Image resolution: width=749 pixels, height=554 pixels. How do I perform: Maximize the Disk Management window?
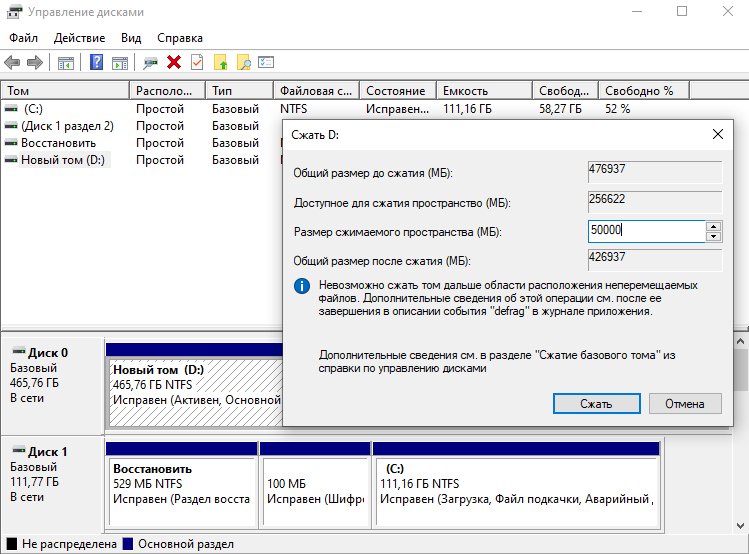[682, 11]
